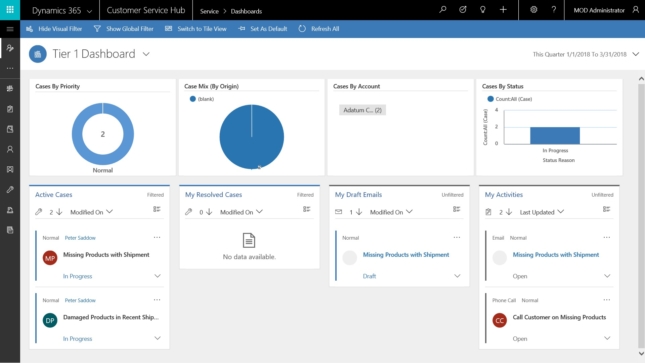
Task: Click the edit pencil icon in Active Cases
Action: (39, 212)
